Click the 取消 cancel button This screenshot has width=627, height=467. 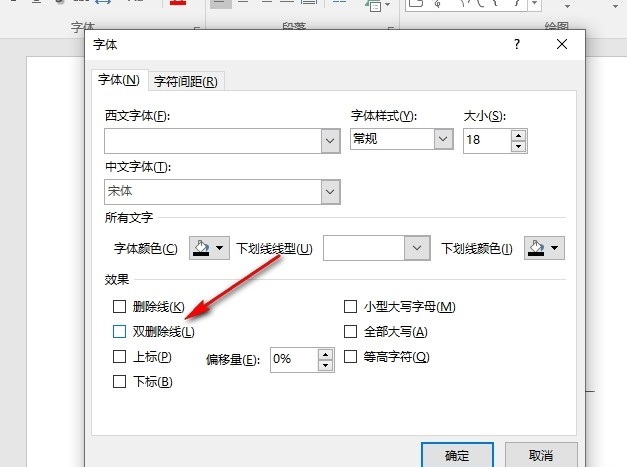pos(540,454)
